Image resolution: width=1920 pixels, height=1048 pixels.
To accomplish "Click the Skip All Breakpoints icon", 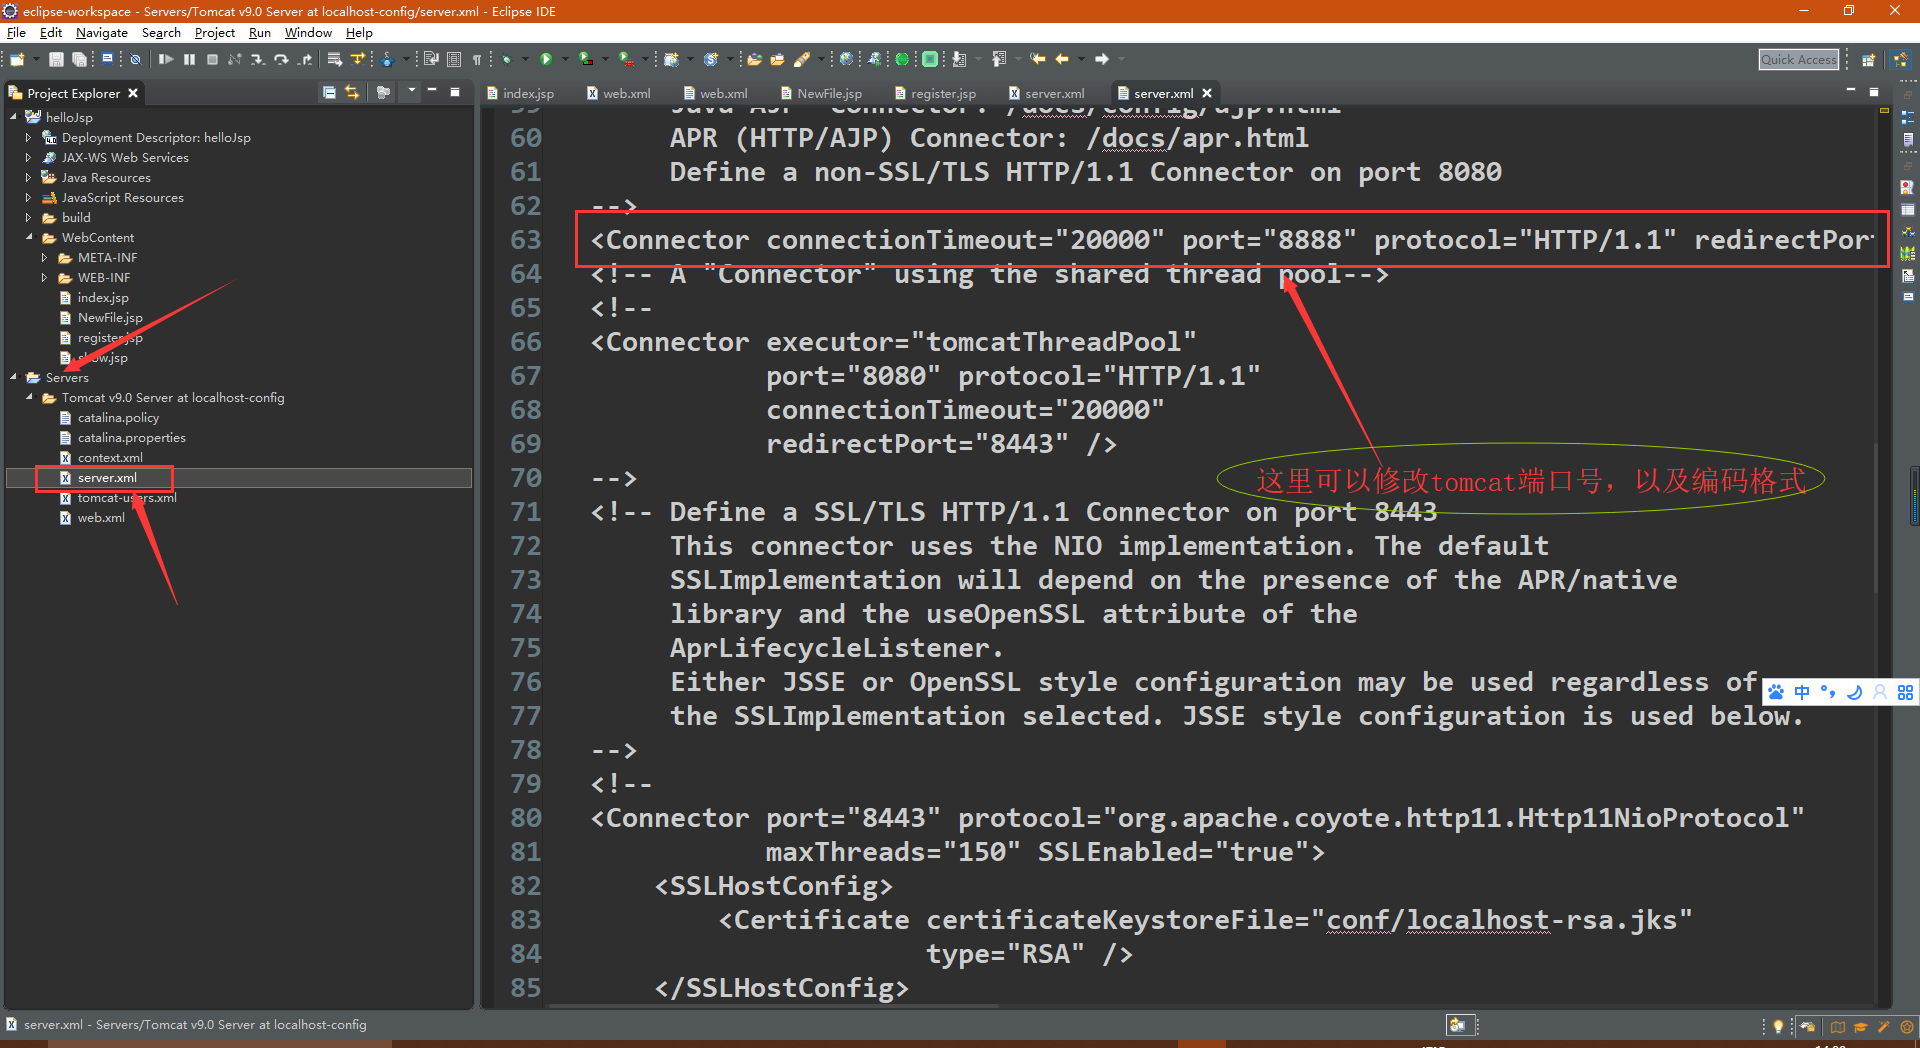I will pos(135,59).
